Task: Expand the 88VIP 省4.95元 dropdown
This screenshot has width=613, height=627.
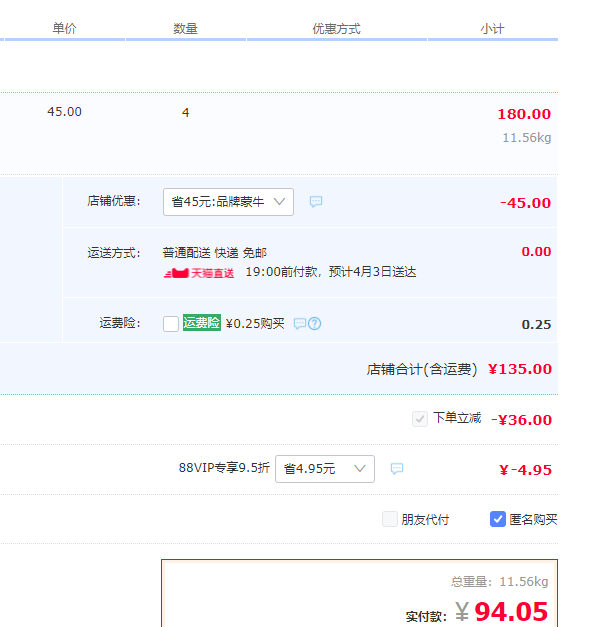Action: click(x=324, y=469)
